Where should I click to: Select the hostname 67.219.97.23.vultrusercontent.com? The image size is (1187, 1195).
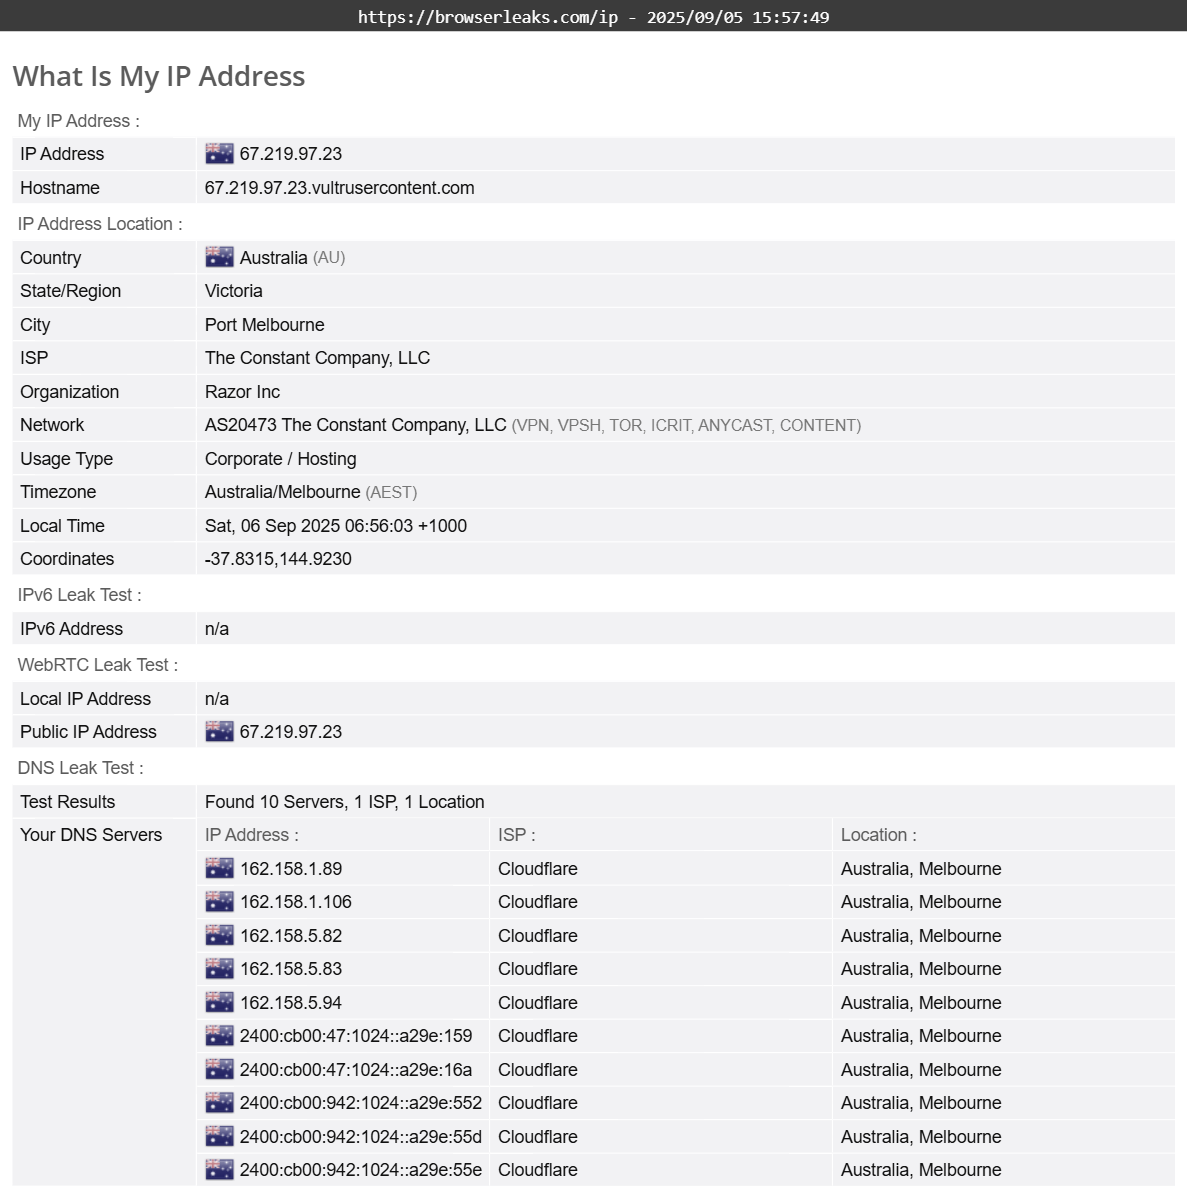tap(339, 188)
